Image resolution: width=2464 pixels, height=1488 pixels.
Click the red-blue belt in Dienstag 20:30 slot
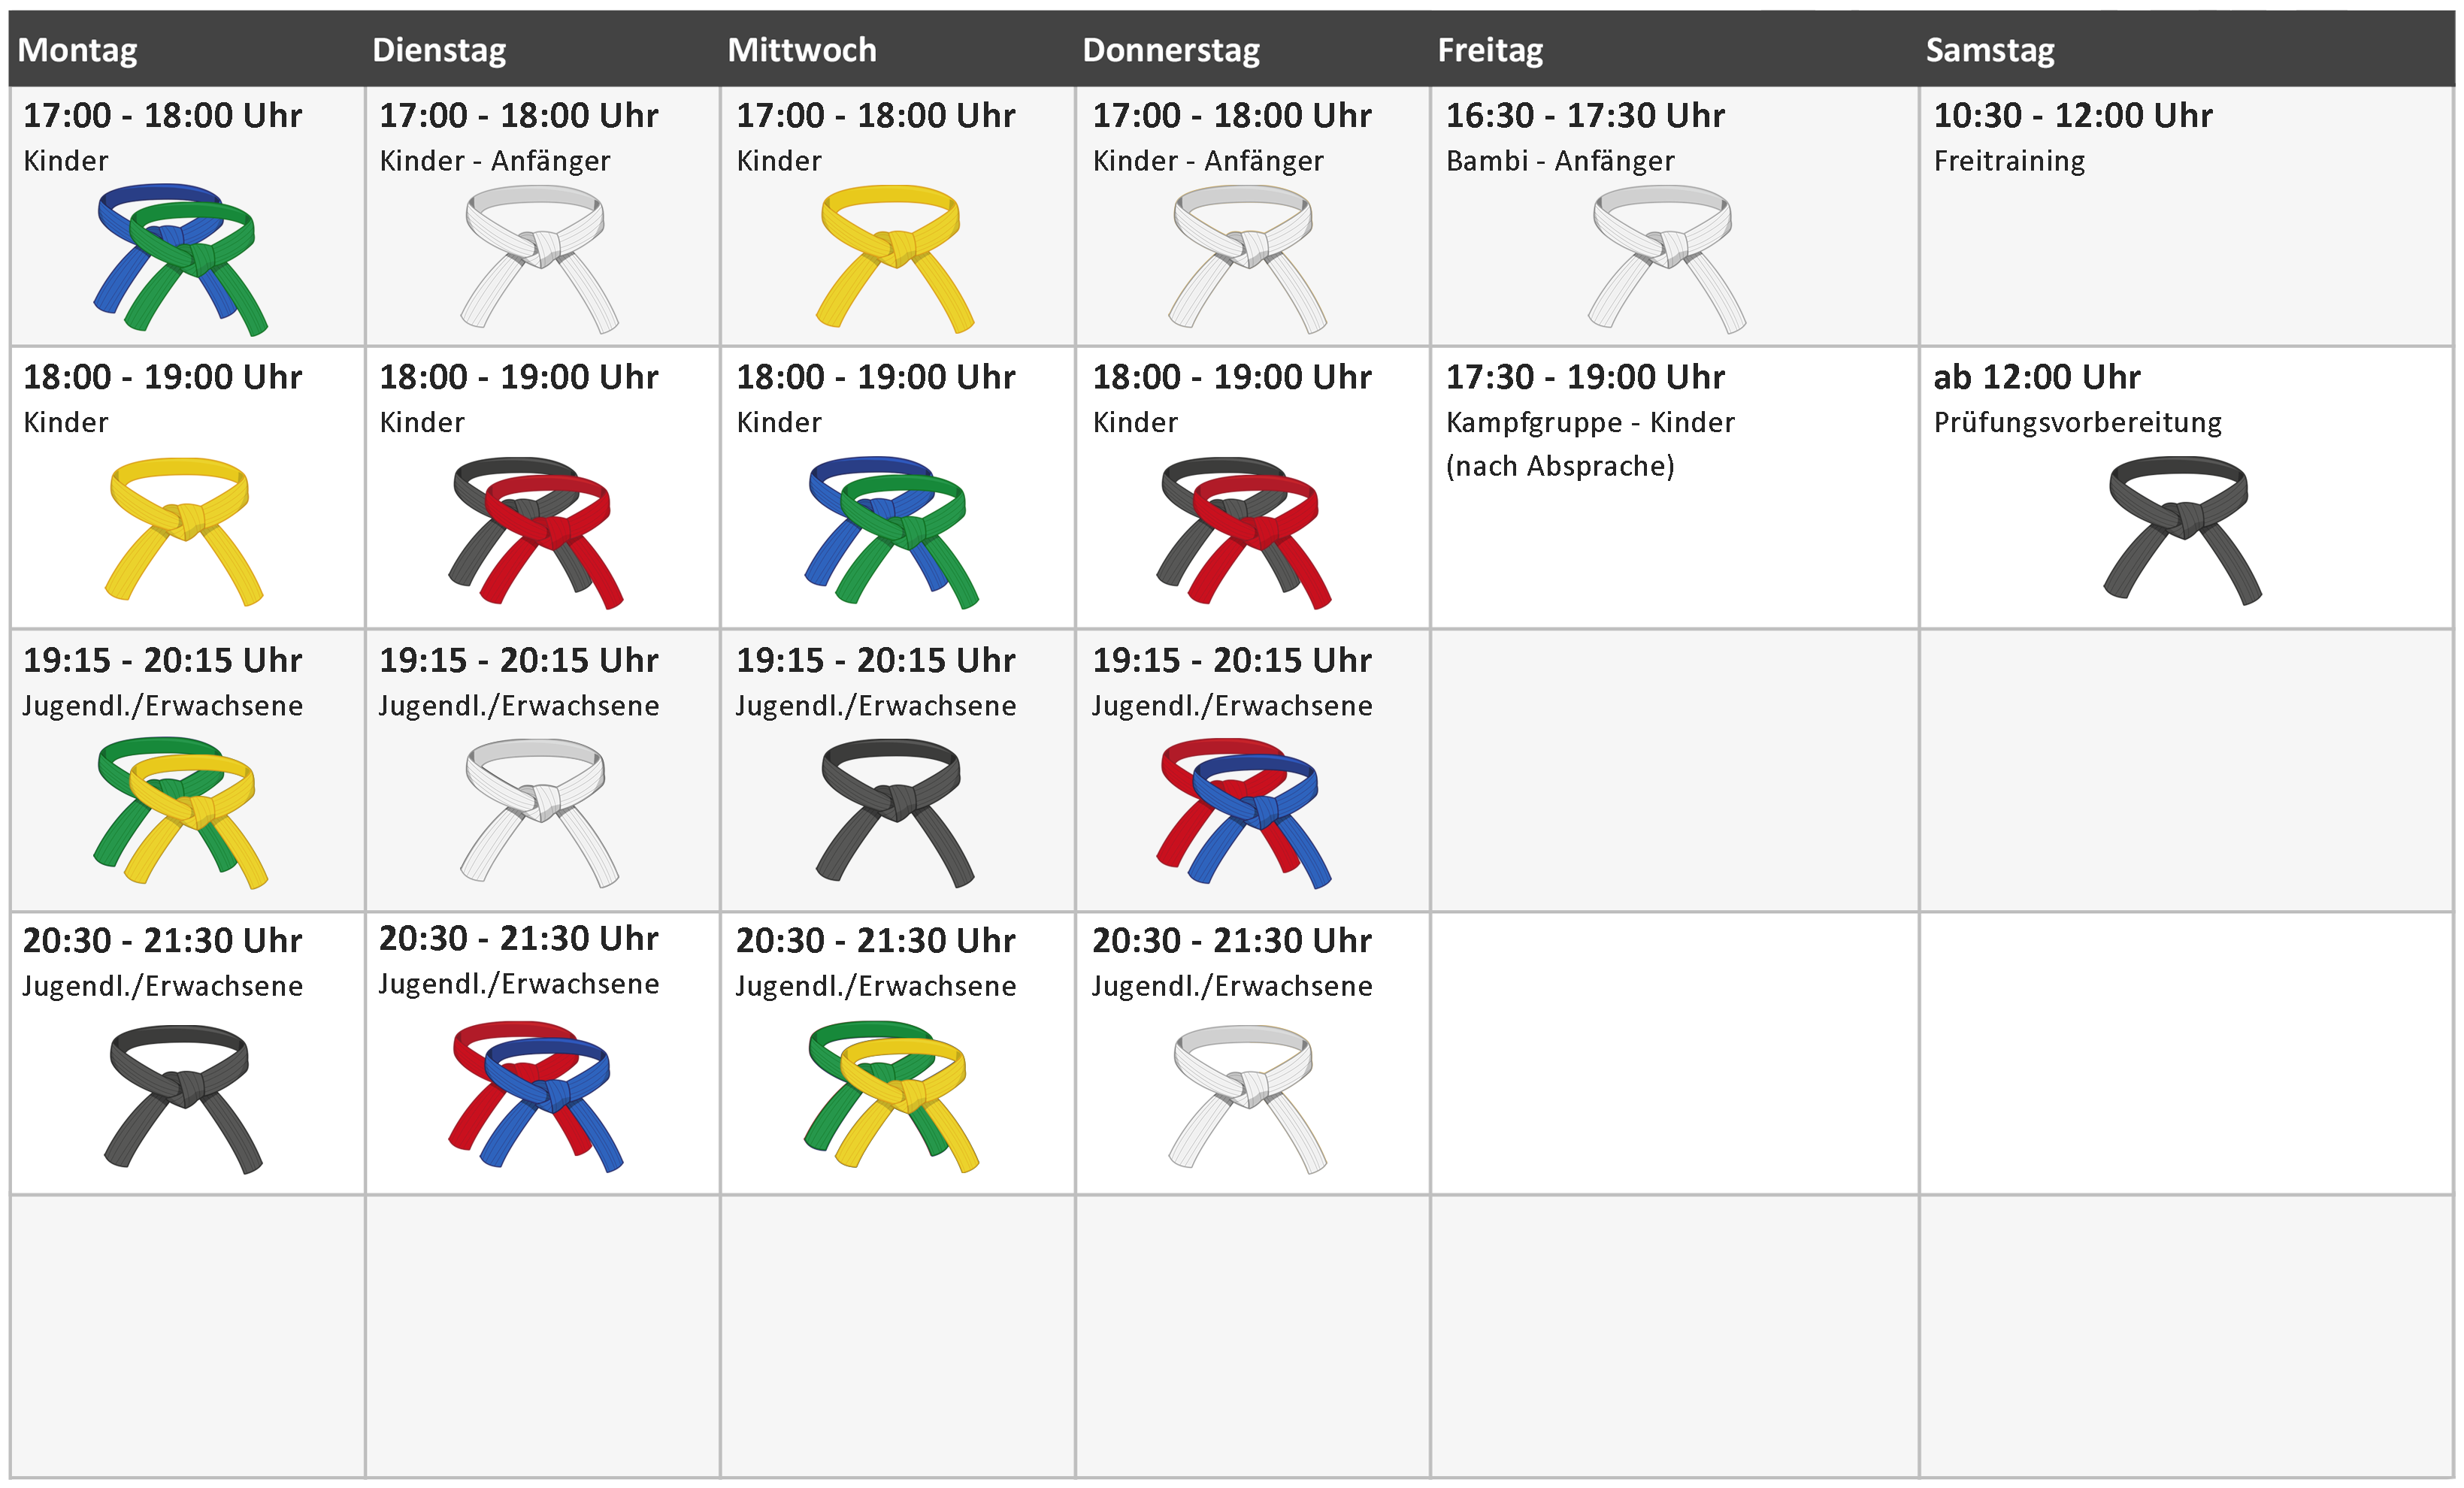click(x=536, y=1094)
